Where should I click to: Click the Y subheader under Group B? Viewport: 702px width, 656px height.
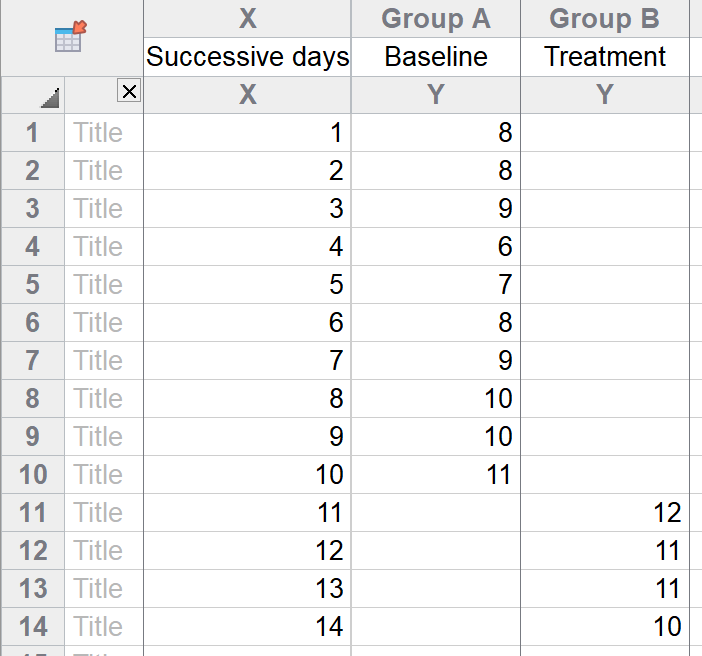click(x=604, y=94)
